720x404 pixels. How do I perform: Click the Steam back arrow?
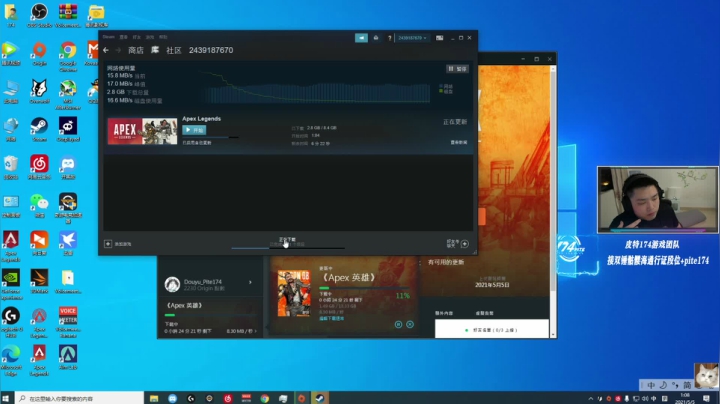click(106, 50)
